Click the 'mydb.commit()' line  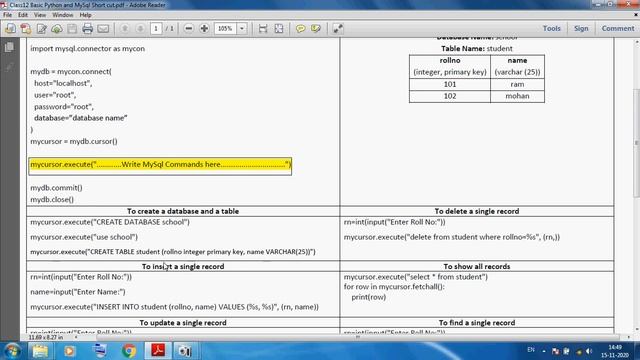coord(56,188)
